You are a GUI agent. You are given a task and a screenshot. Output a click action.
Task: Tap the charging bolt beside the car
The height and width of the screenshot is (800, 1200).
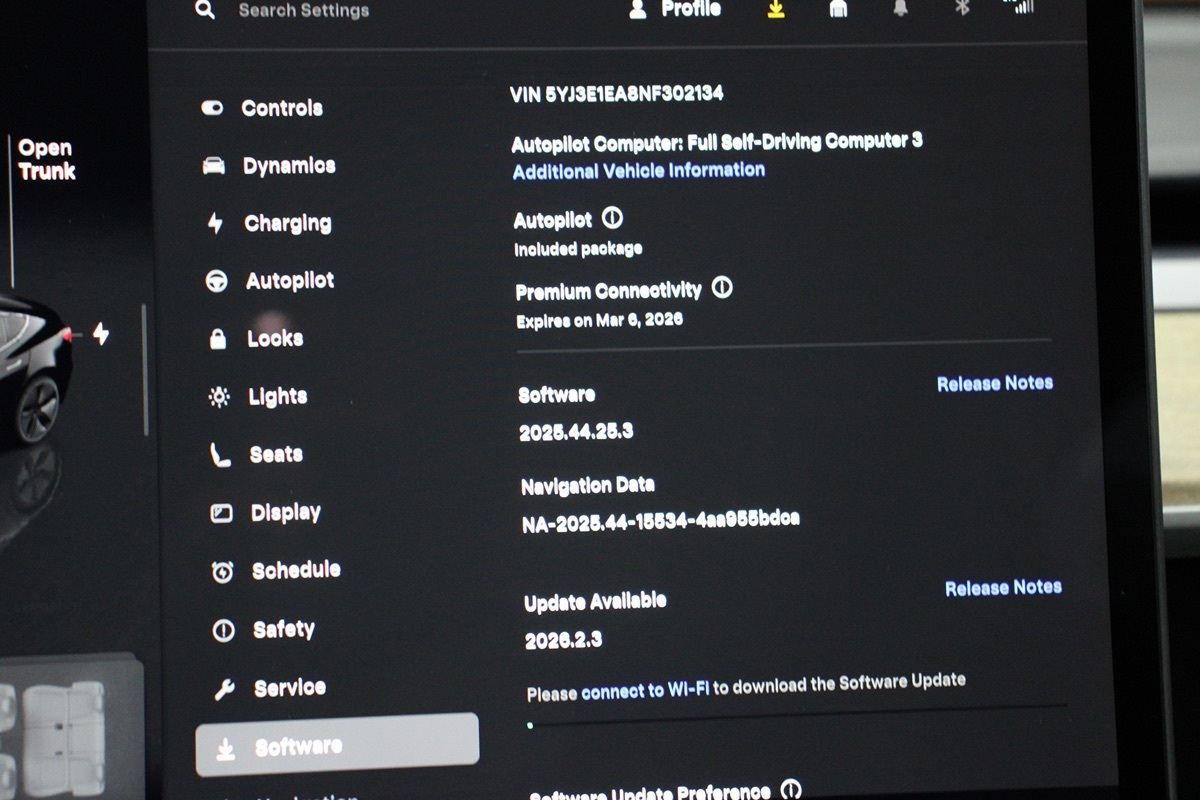(101, 334)
